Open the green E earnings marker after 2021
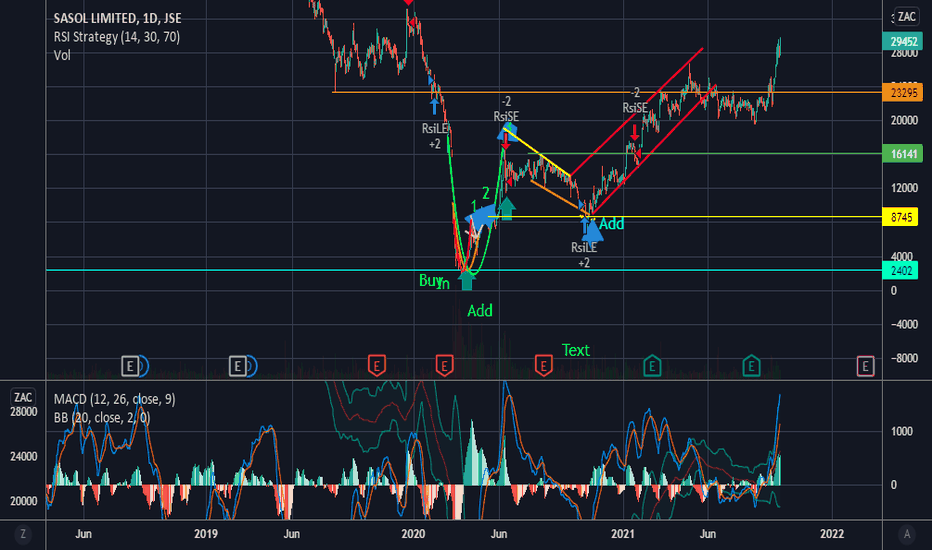The width and height of the screenshot is (932, 550). click(652, 365)
